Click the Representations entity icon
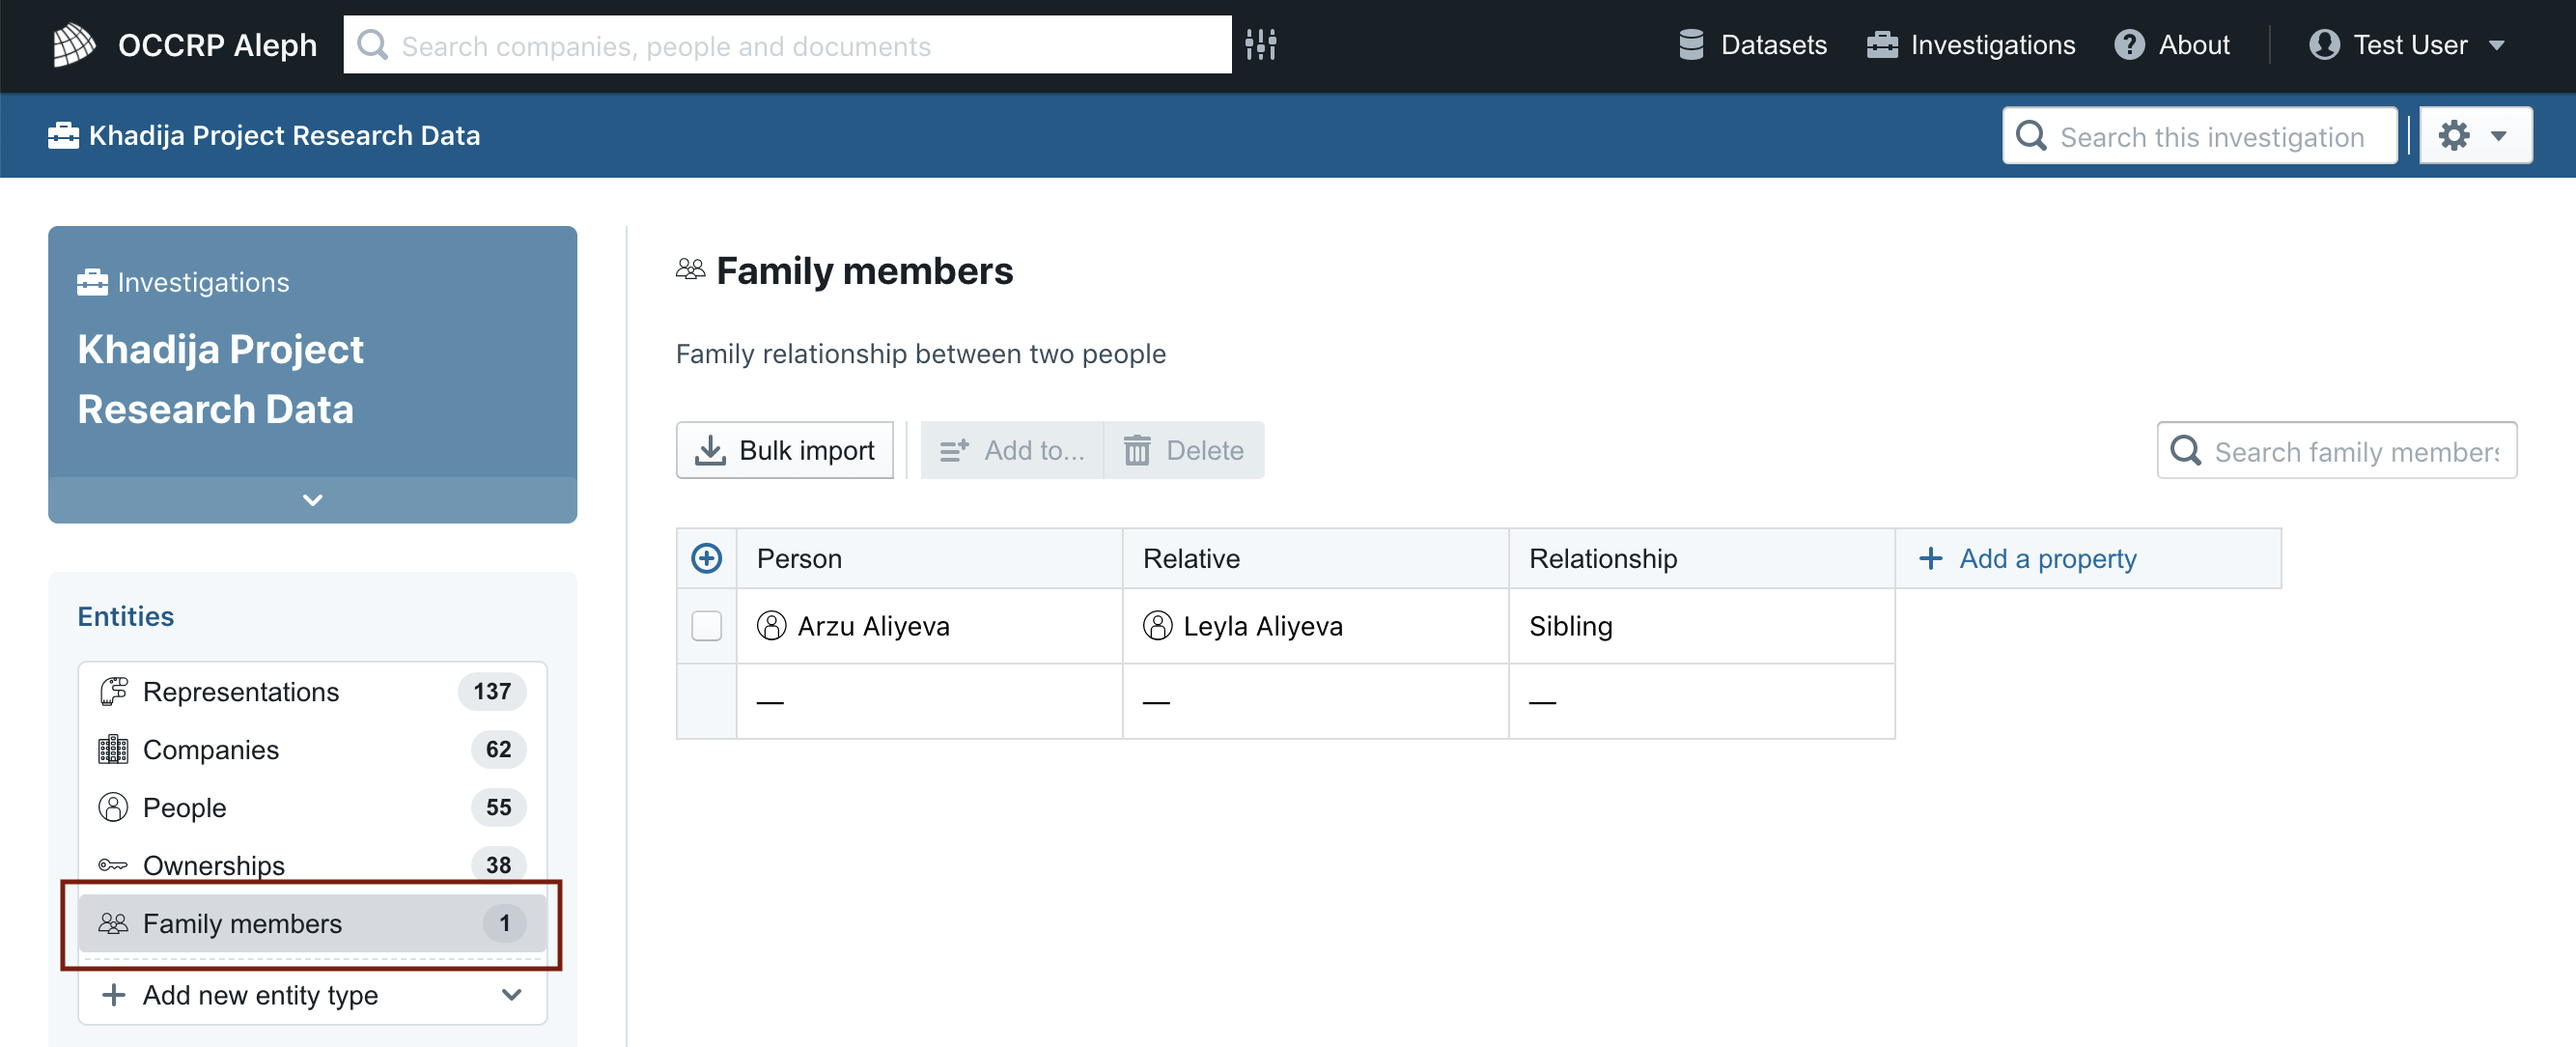2576x1047 pixels. click(x=114, y=691)
